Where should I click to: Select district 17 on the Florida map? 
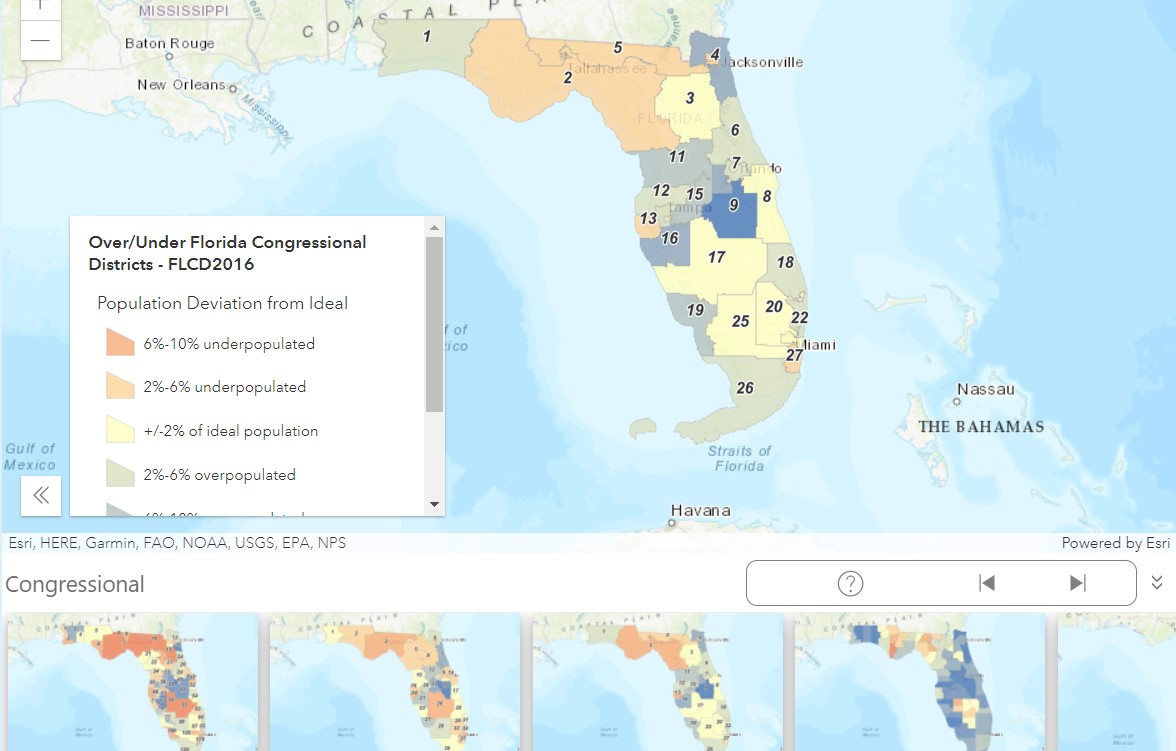pyautogui.click(x=716, y=257)
